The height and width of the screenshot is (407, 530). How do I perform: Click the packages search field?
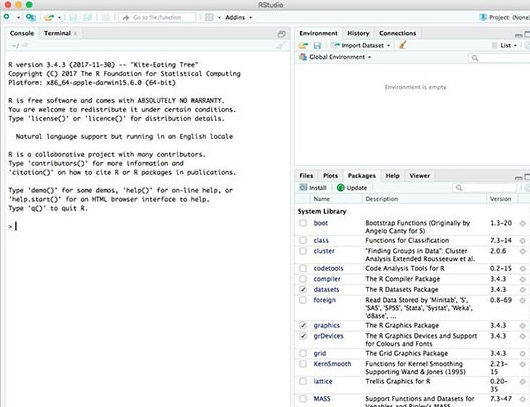coord(485,188)
